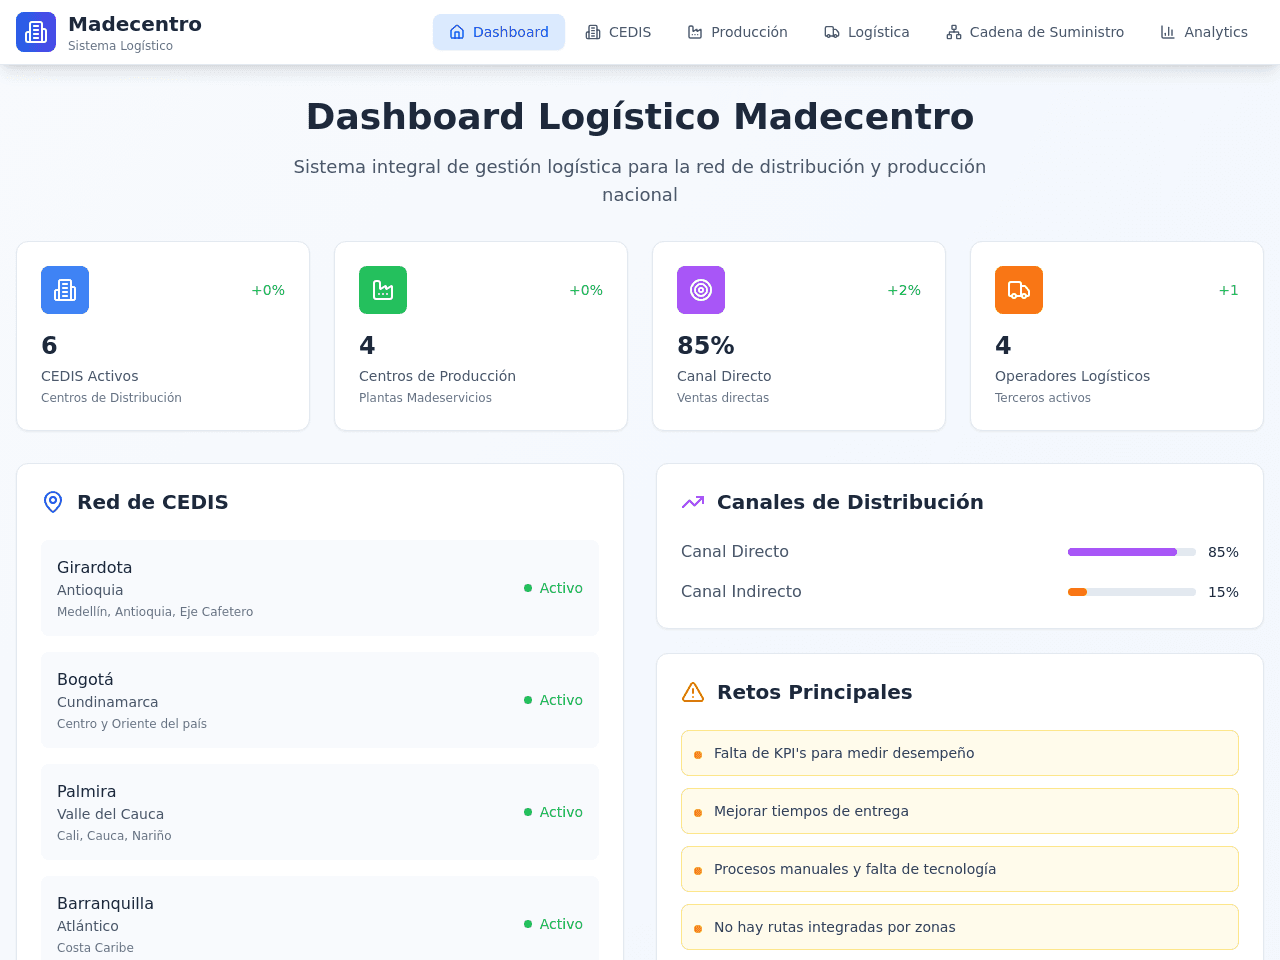Open Cadena de Suministro tab
This screenshot has height=960, width=1280.
tap(1035, 32)
